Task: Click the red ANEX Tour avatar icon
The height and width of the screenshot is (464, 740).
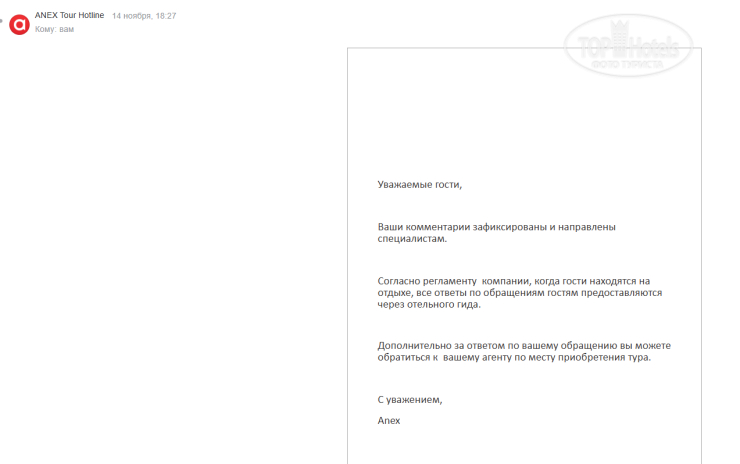Action: 19,25
